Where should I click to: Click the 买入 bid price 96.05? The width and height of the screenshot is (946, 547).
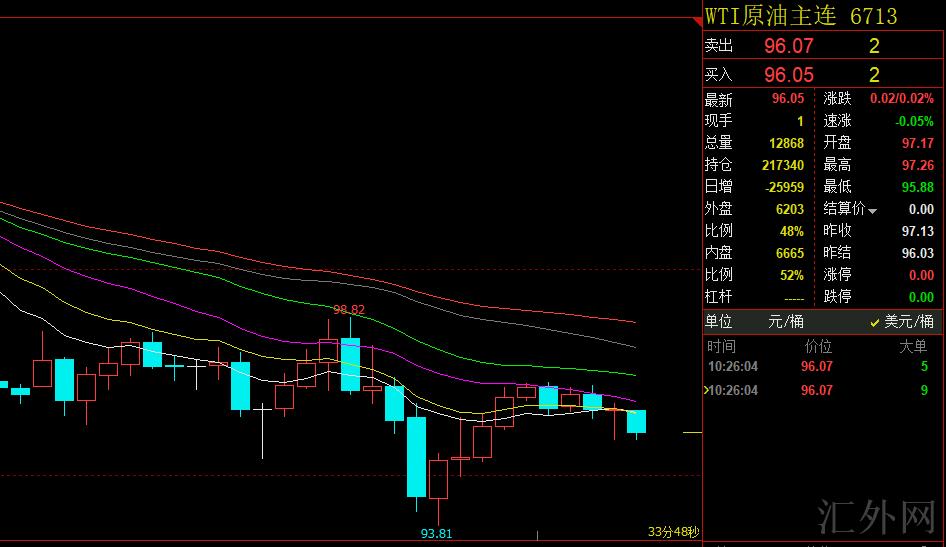[x=788, y=75]
